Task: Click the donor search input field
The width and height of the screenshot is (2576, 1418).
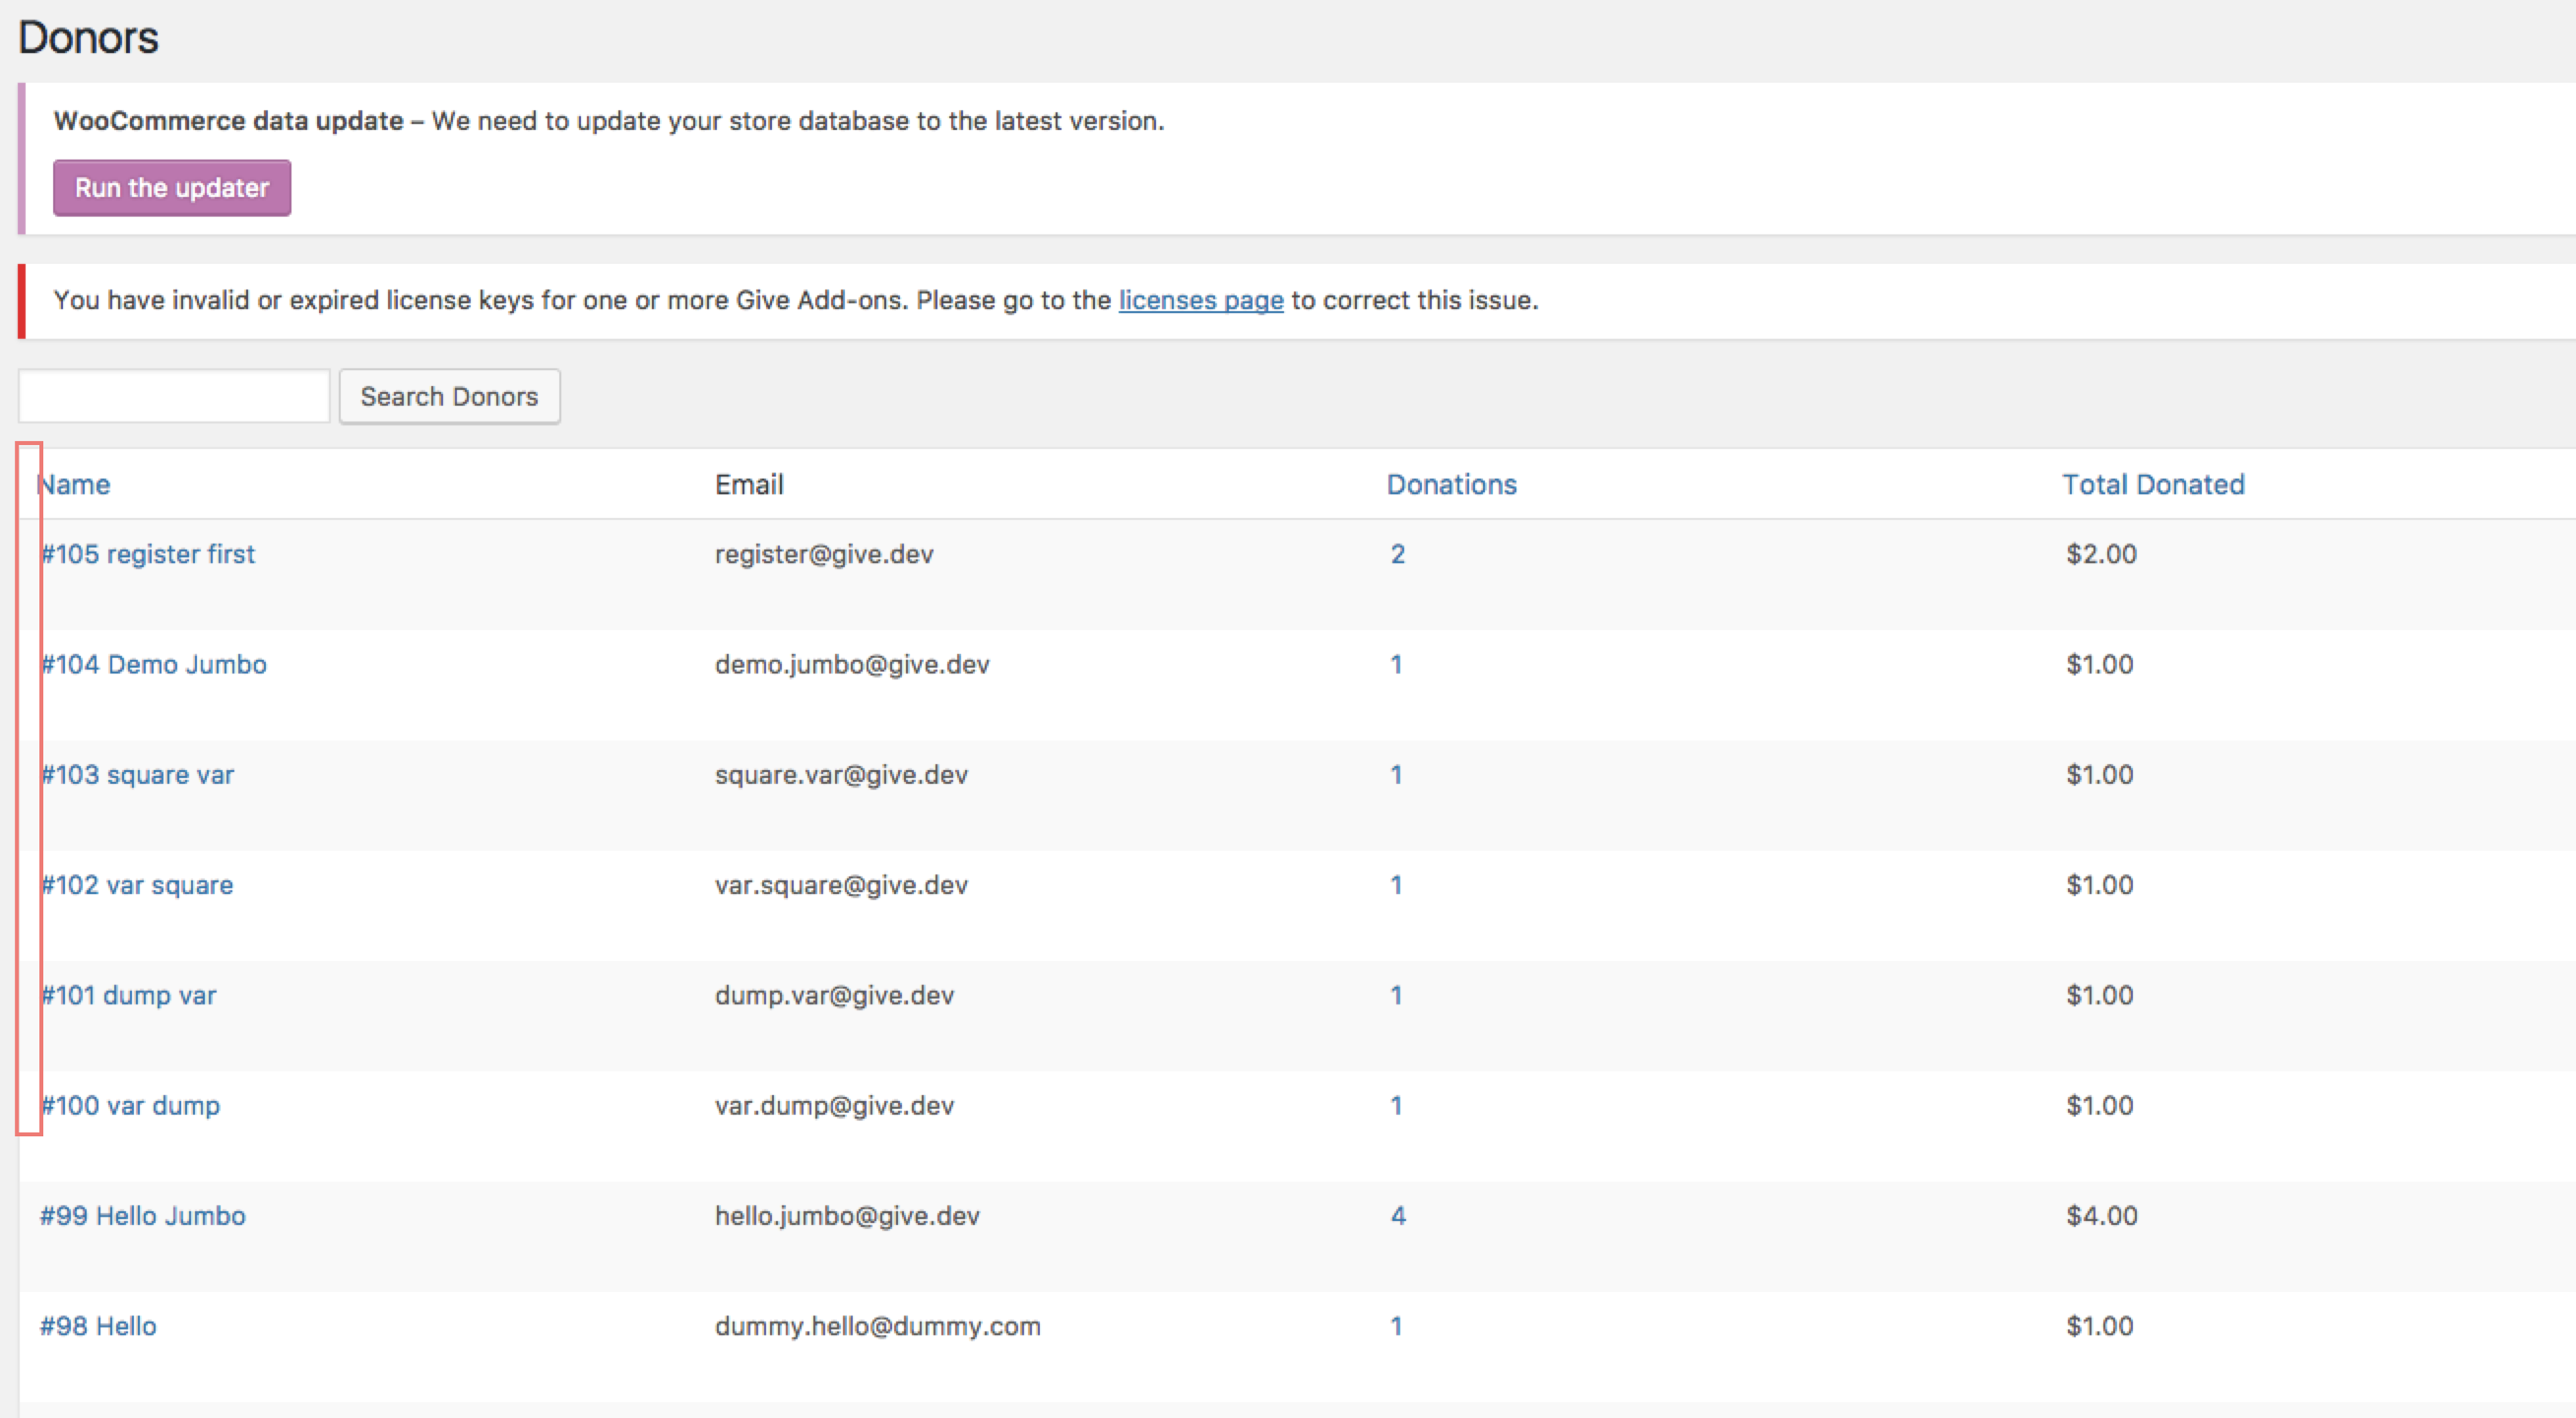Action: pyautogui.click(x=172, y=395)
